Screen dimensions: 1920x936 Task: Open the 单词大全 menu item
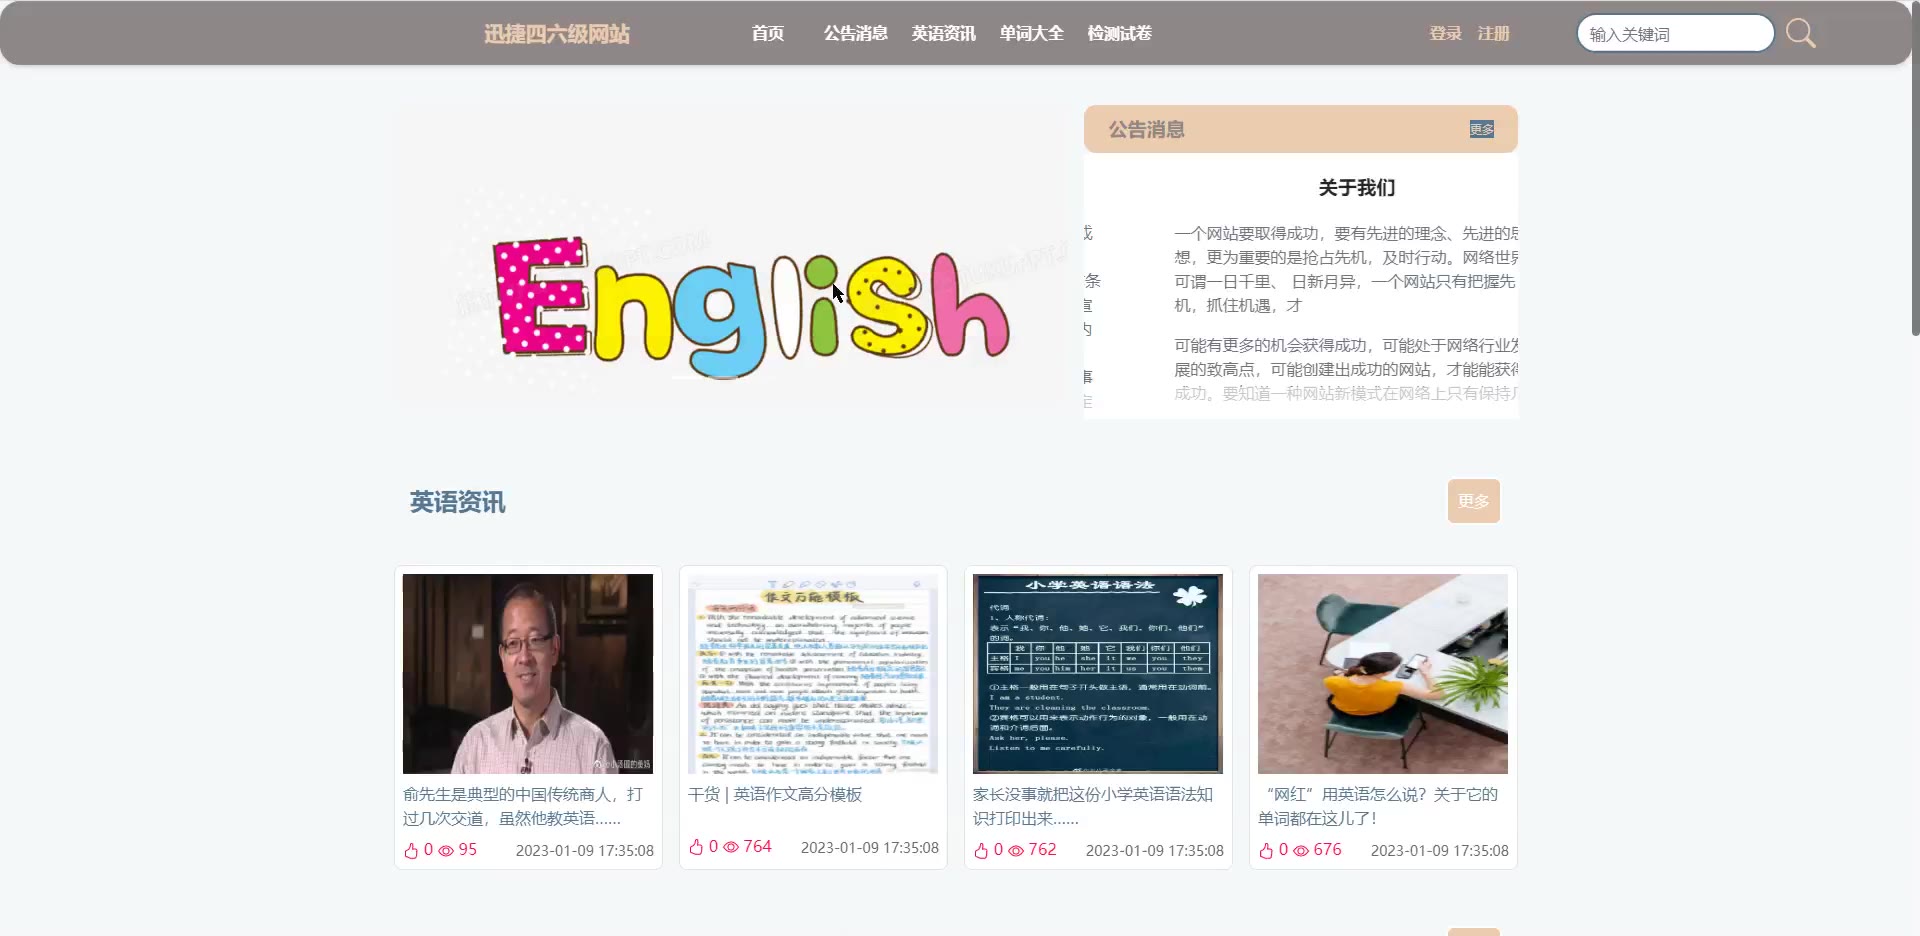tap(1032, 33)
